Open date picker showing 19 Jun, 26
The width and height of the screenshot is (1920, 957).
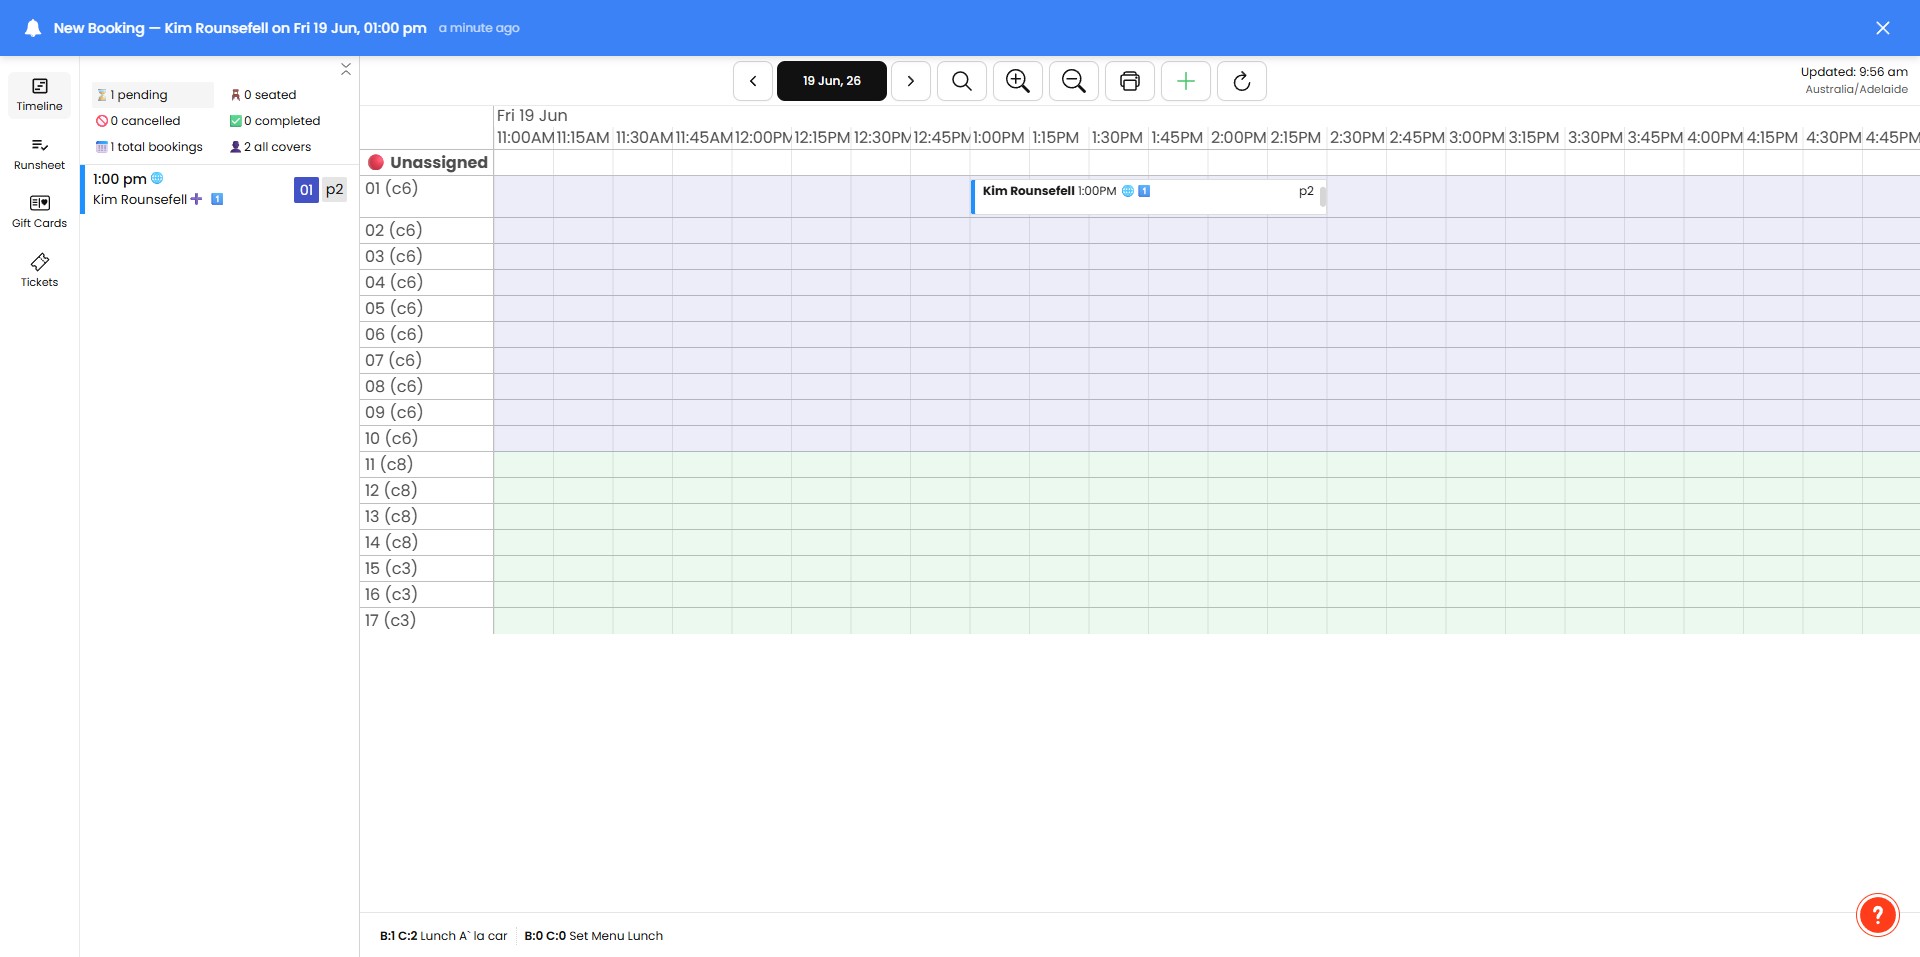831,81
